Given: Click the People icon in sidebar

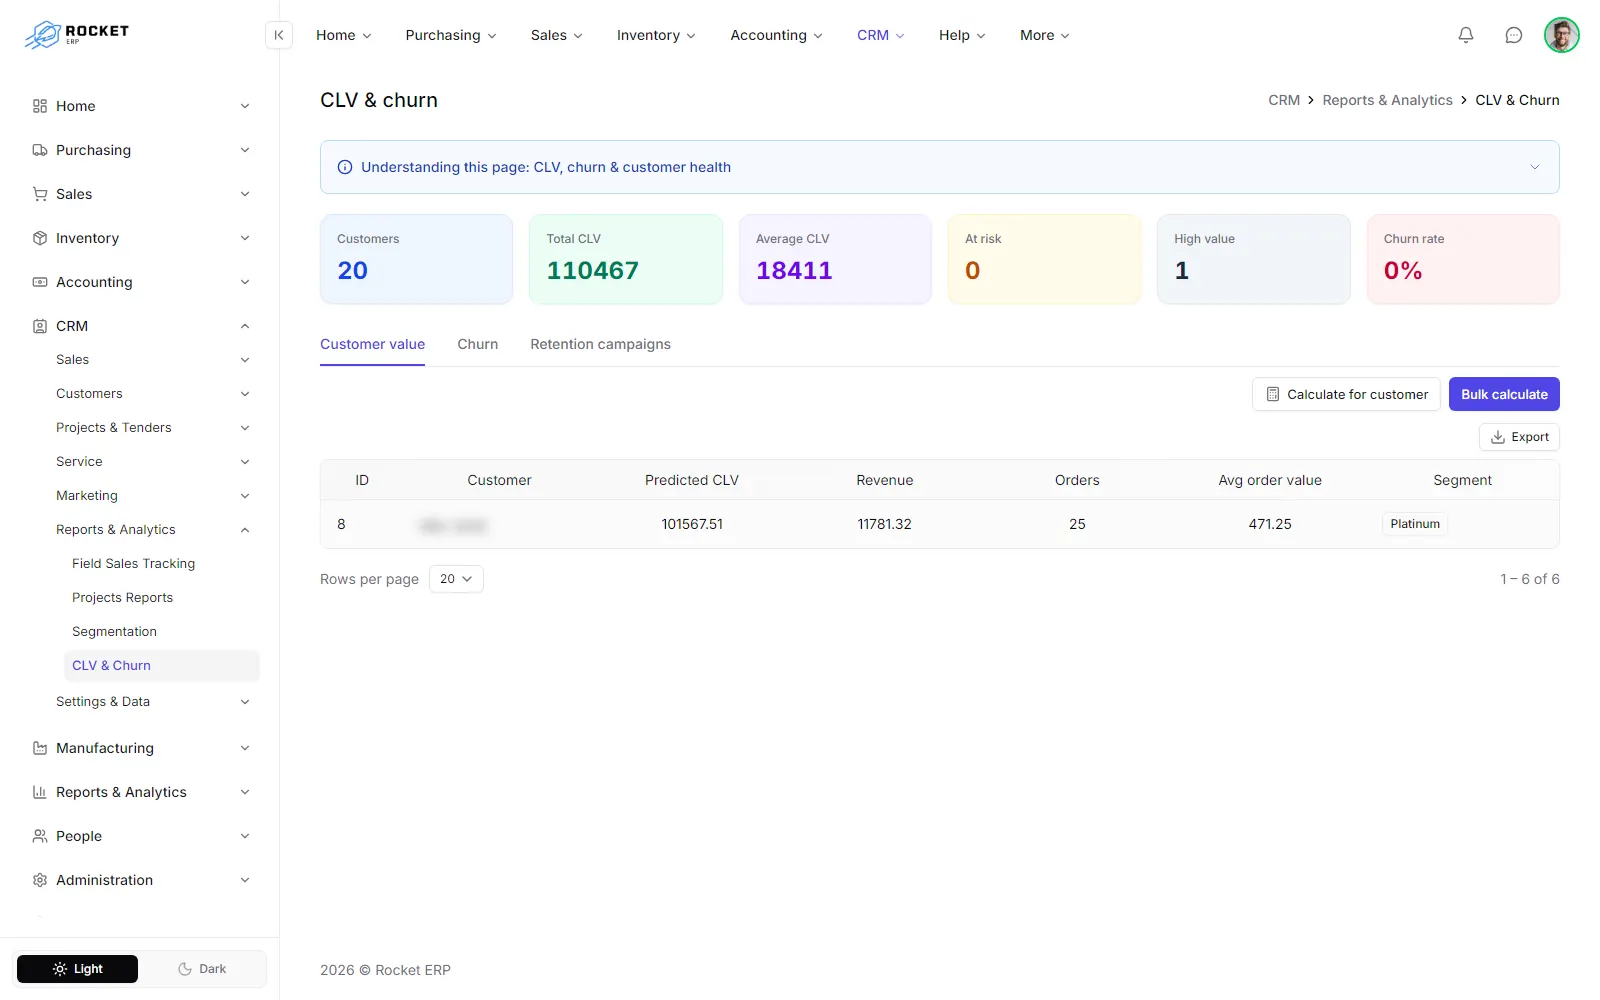Looking at the screenshot, I should tap(40, 836).
